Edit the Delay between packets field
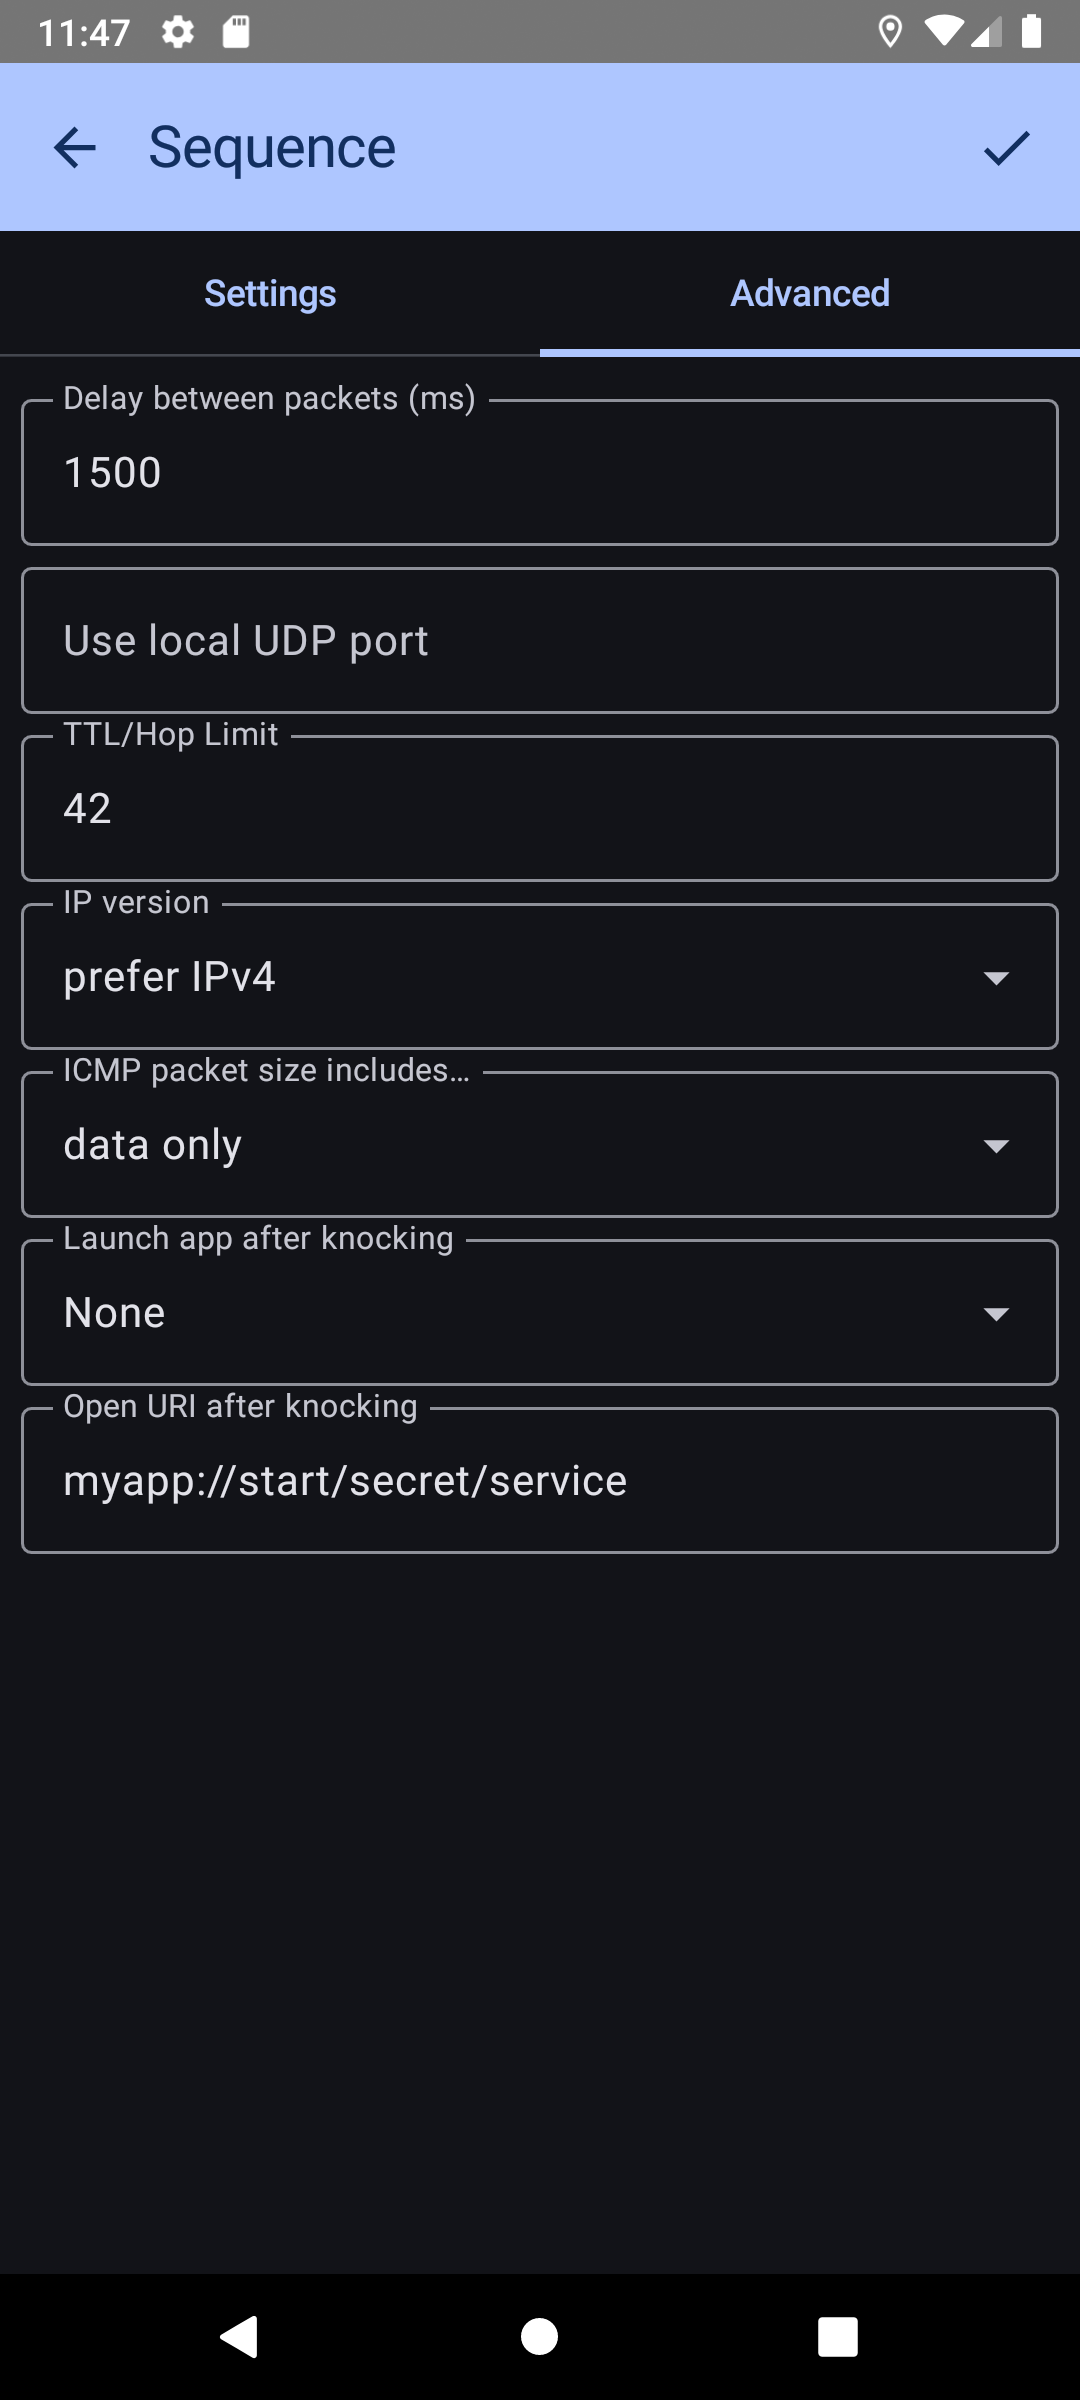This screenshot has height=2400, width=1080. point(540,473)
